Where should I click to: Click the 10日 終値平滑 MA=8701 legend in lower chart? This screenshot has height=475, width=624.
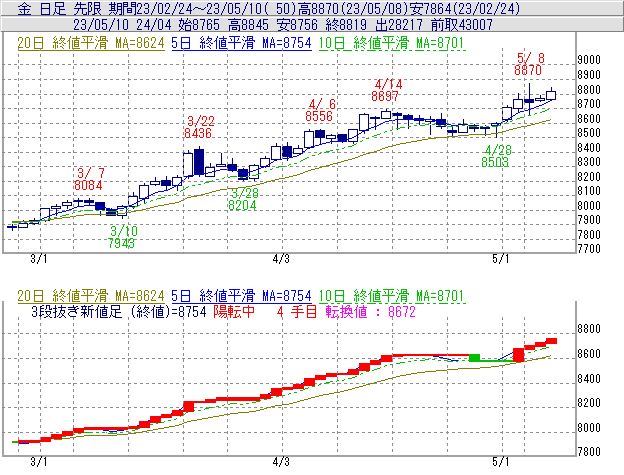[x=392, y=296]
